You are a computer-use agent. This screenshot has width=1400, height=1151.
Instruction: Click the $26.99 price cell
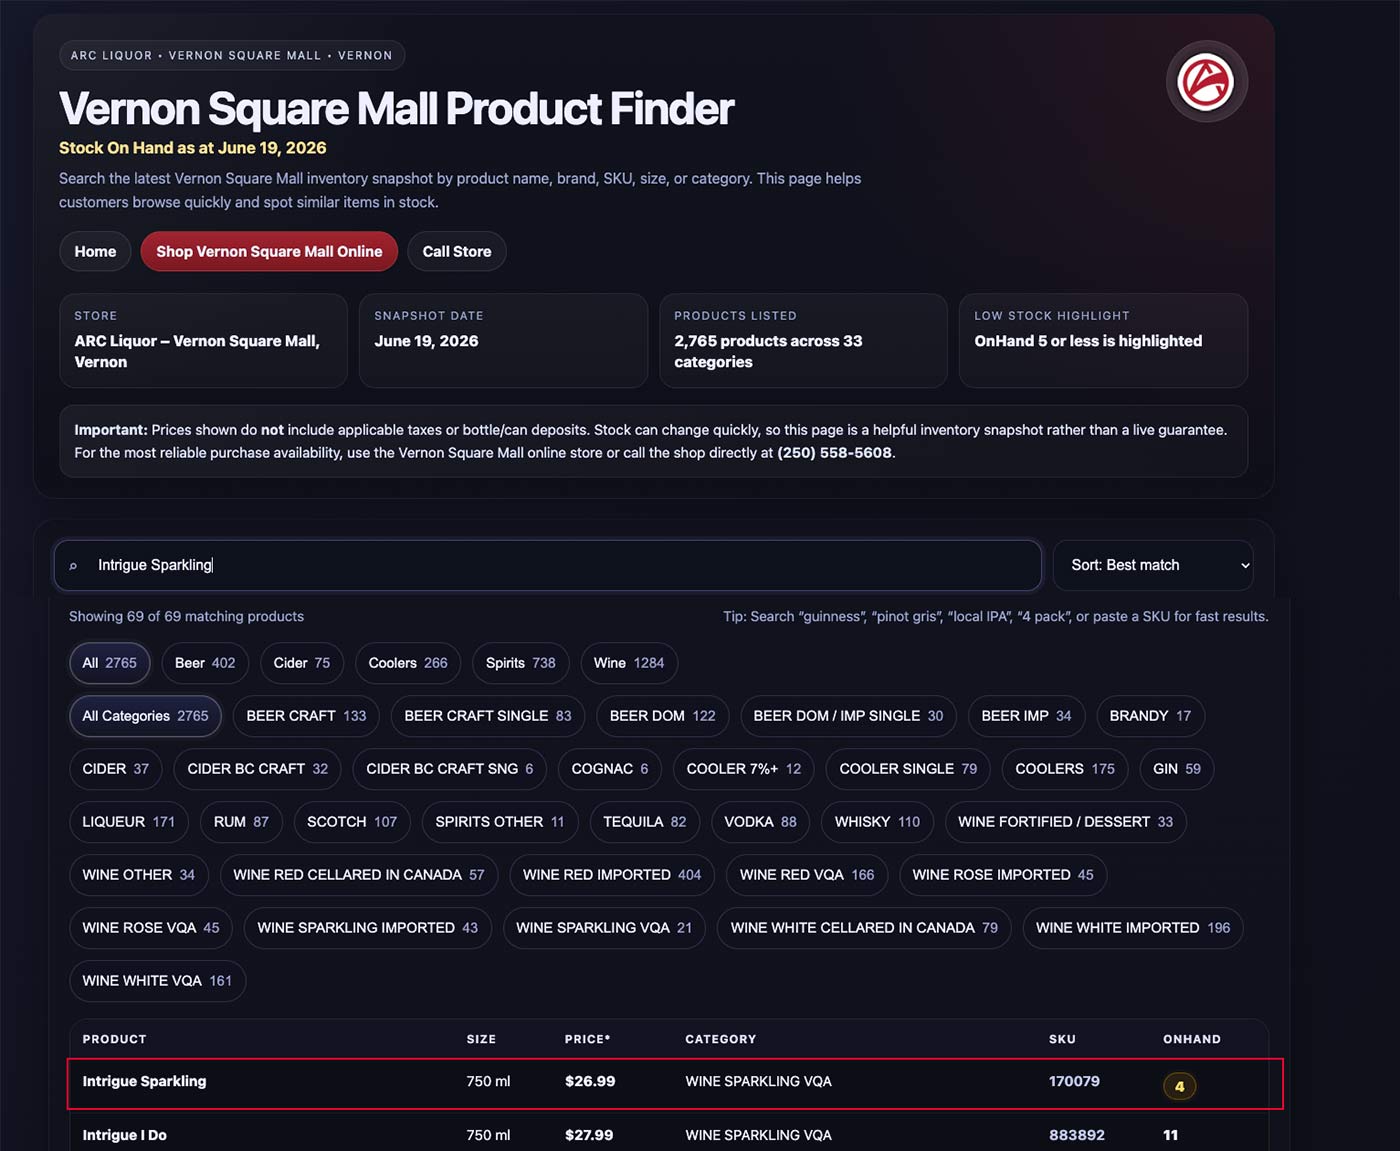pos(590,1081)
